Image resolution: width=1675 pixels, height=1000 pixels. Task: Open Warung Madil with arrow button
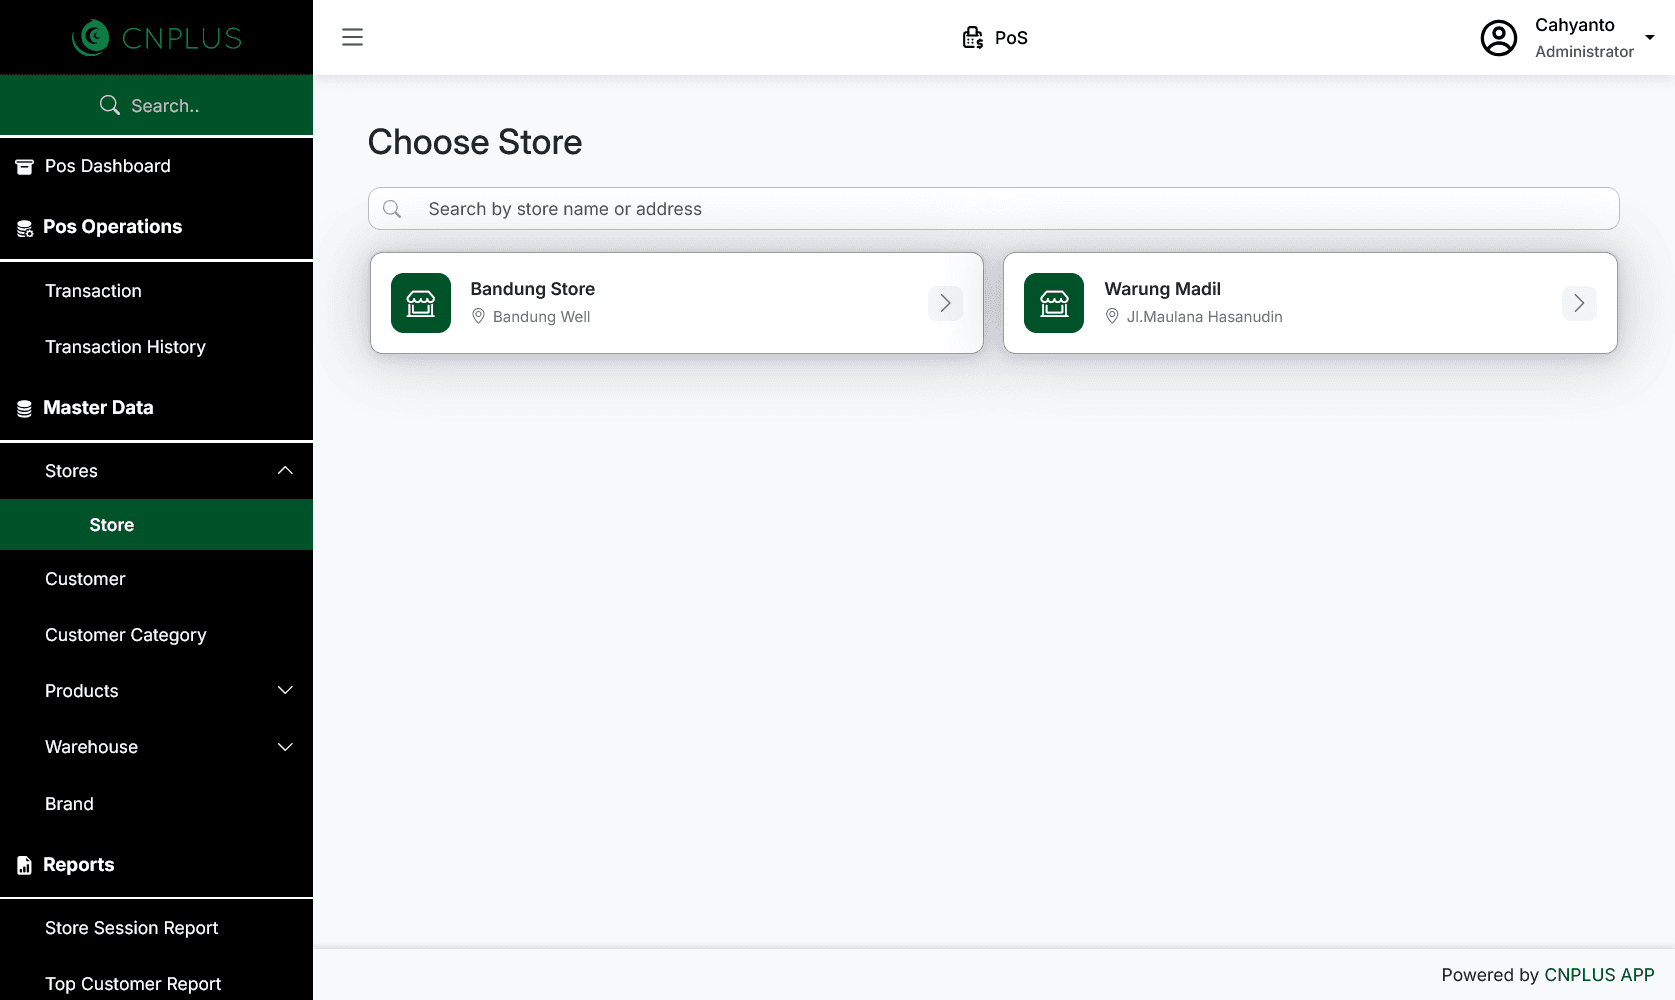tap(1579, 303)
